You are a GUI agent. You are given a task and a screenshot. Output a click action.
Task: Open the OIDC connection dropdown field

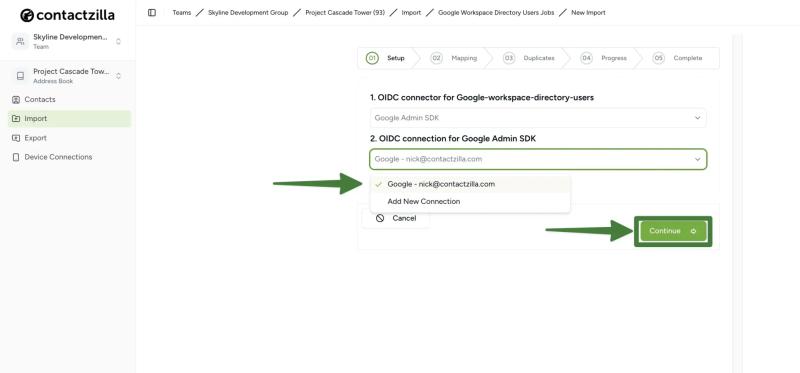(x=538, y=159)
